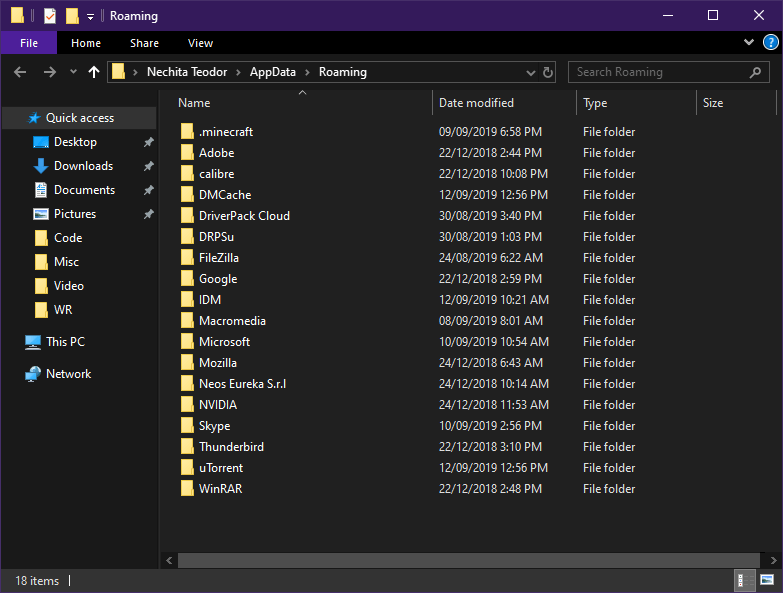
Task: Select the NVIDIA folder icon
Action: click(x=187, y=404)
